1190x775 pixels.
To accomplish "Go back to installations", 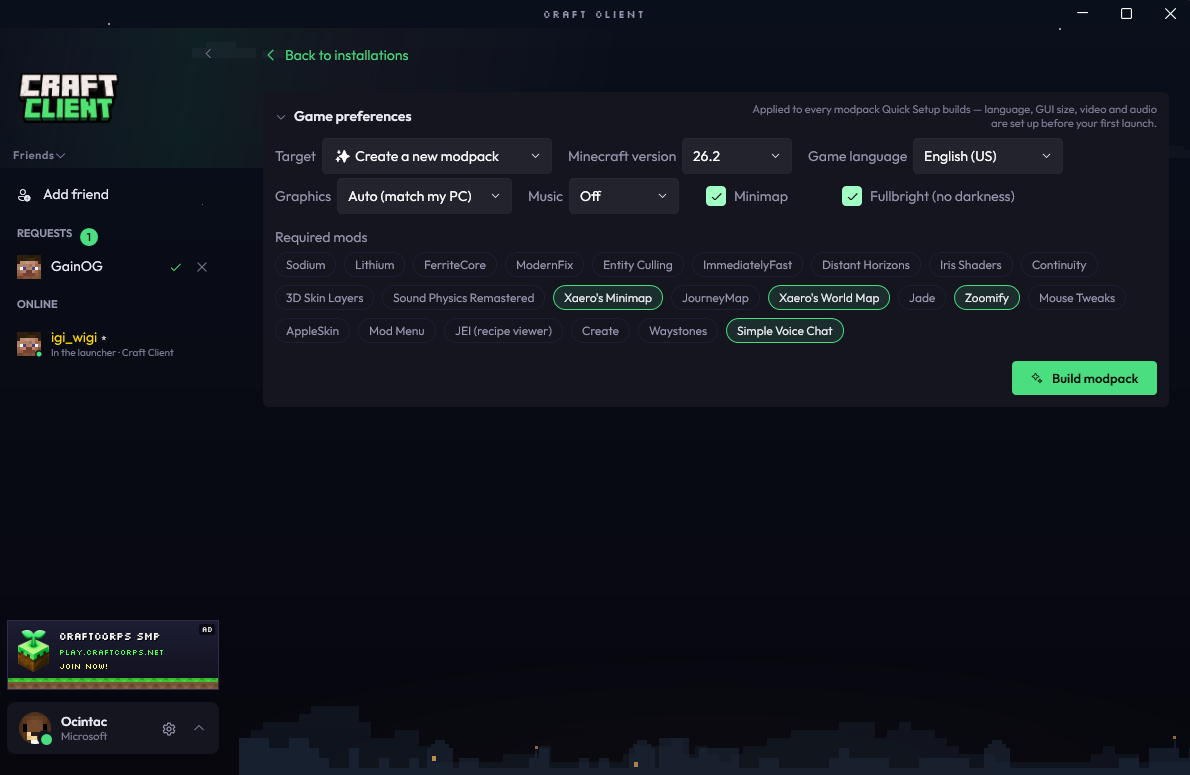I will pos(346,55).
